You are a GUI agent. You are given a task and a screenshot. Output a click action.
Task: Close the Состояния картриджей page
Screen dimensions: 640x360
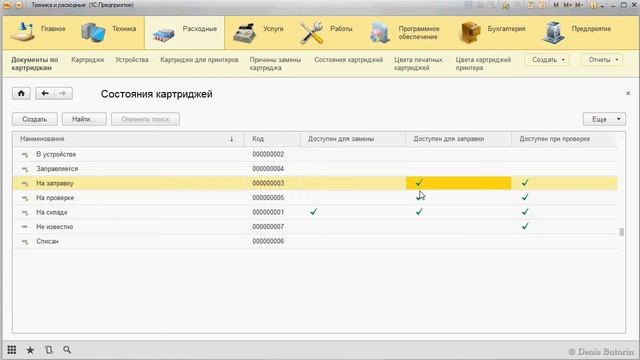[628, 93]
